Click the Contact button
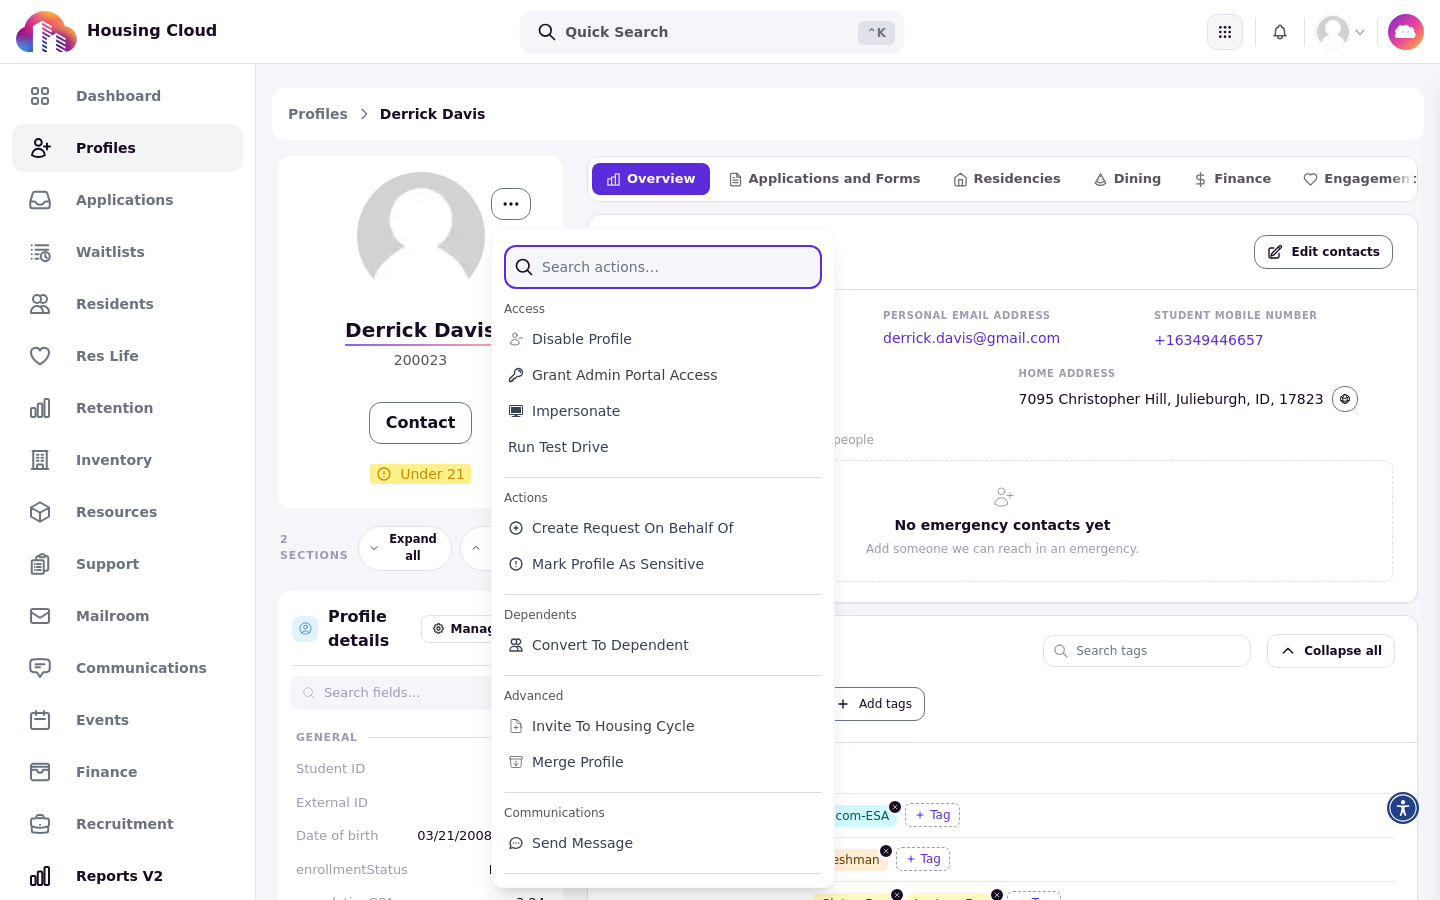The image size is (1440, 900). (420, 423)
